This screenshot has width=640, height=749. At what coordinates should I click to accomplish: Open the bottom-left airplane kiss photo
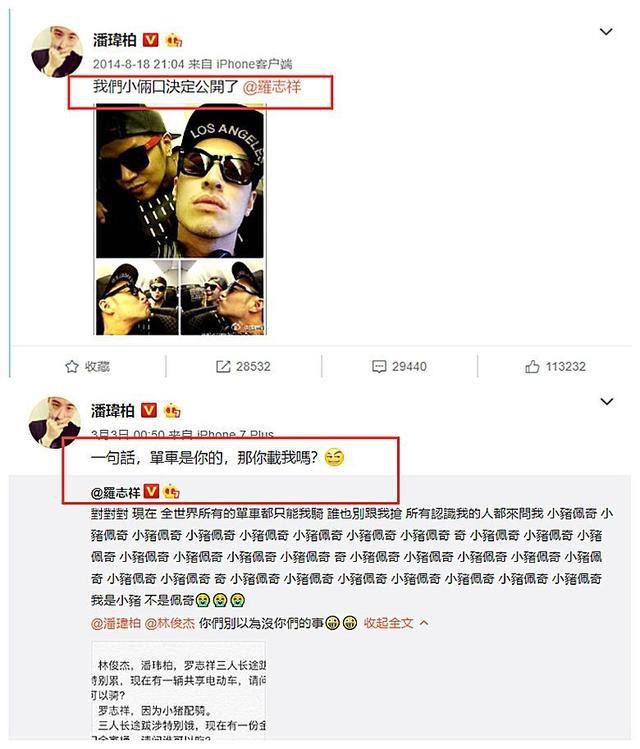click(137, 297)
